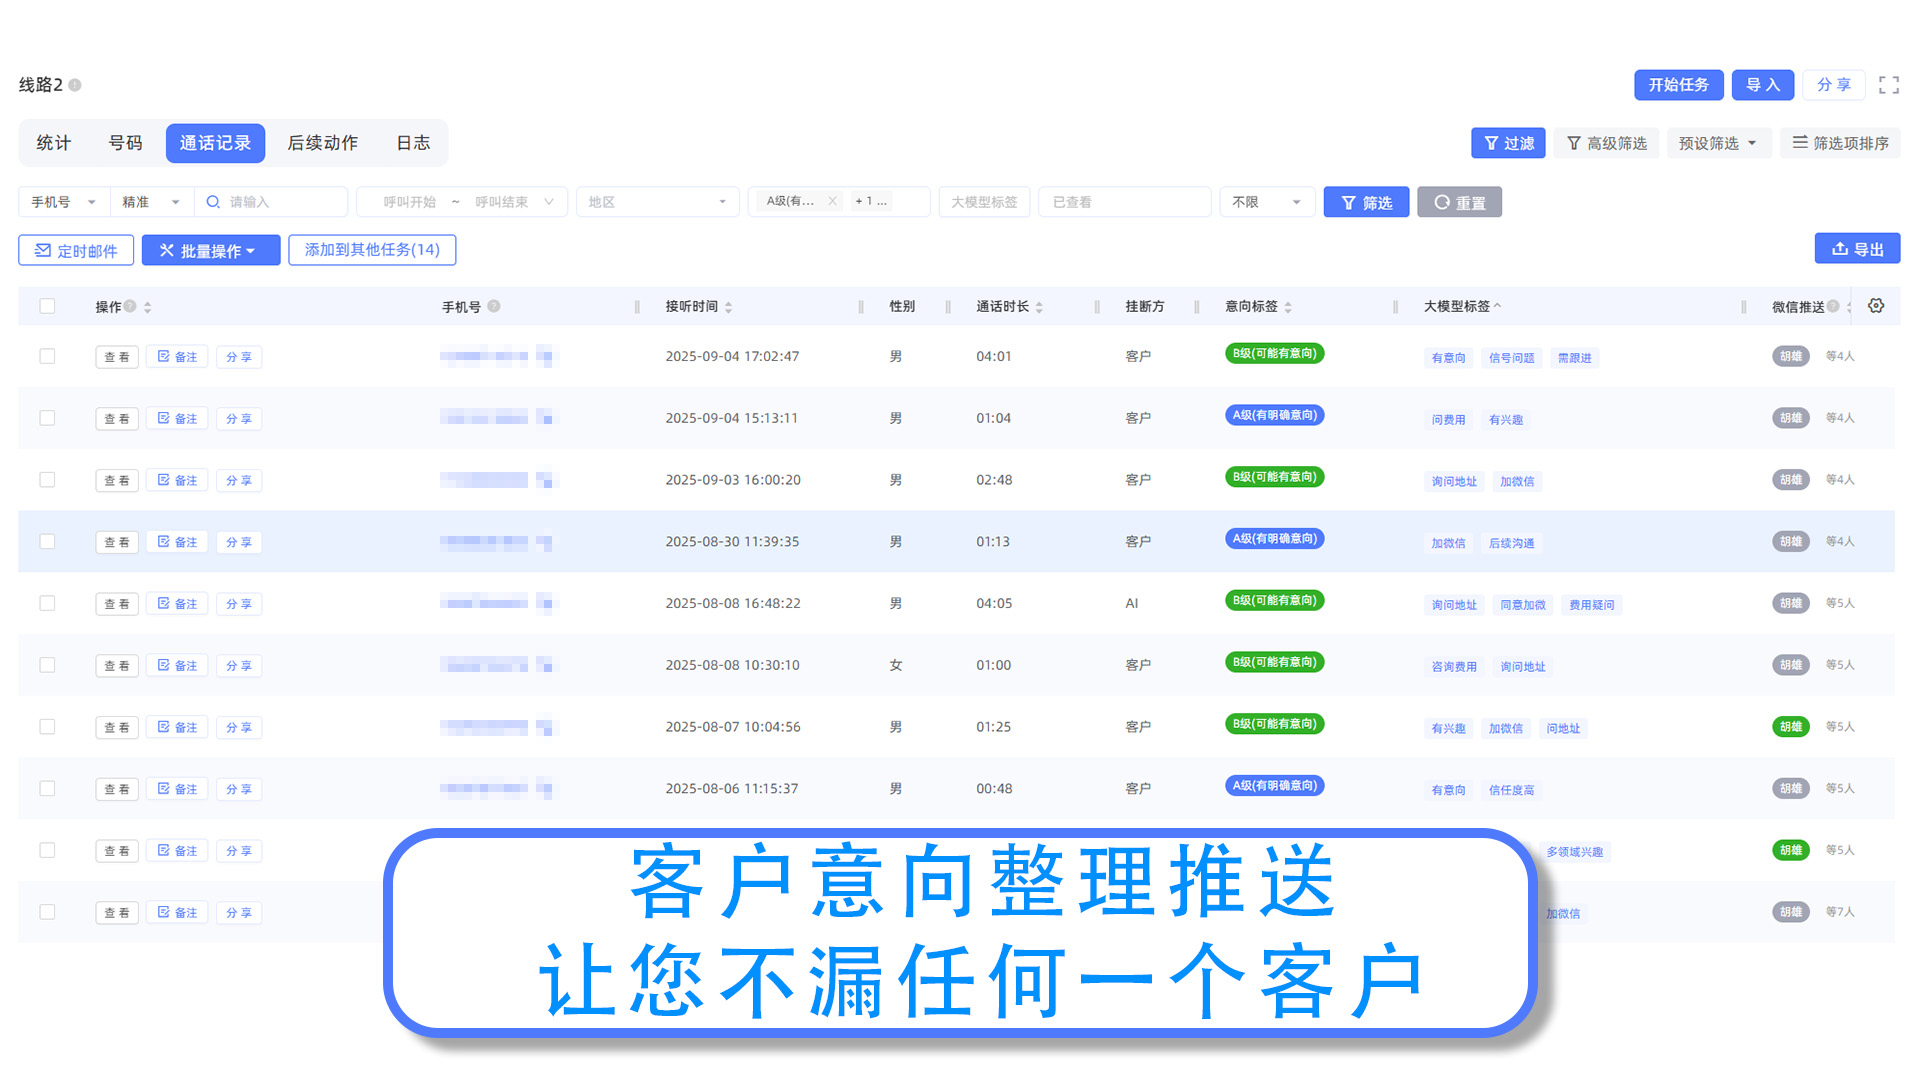Click the 导出 export button
This screenshot has width=1920, height=1080.
click(1857, 249)
